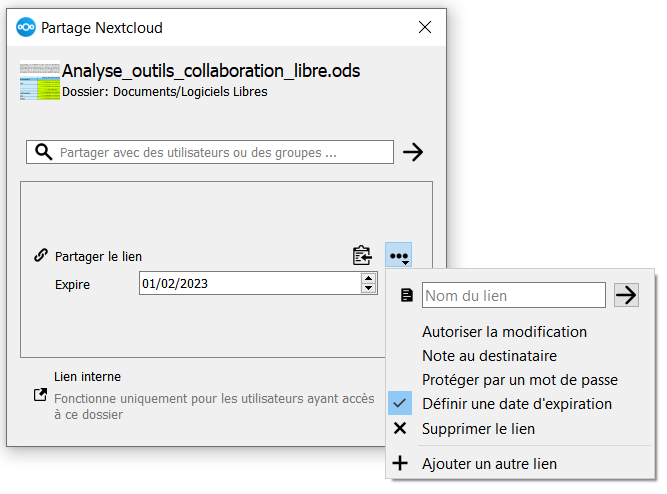Click the note icon beside Nom du lien

(x=406, y=296)
